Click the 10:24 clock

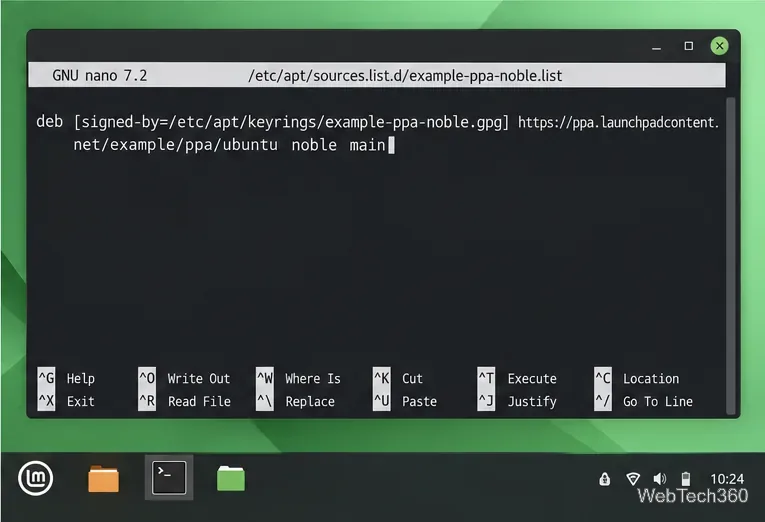click(727, 479)
